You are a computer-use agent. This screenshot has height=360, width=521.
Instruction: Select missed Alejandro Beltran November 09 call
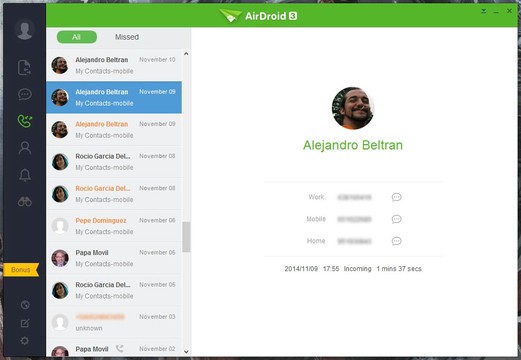tap(114, 130)
